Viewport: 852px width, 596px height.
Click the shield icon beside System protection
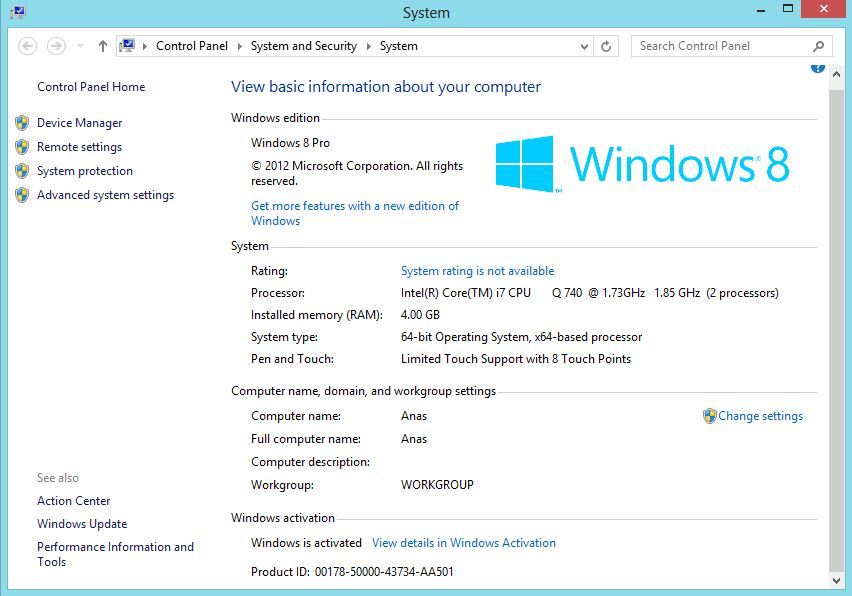(x=22, y=171)
